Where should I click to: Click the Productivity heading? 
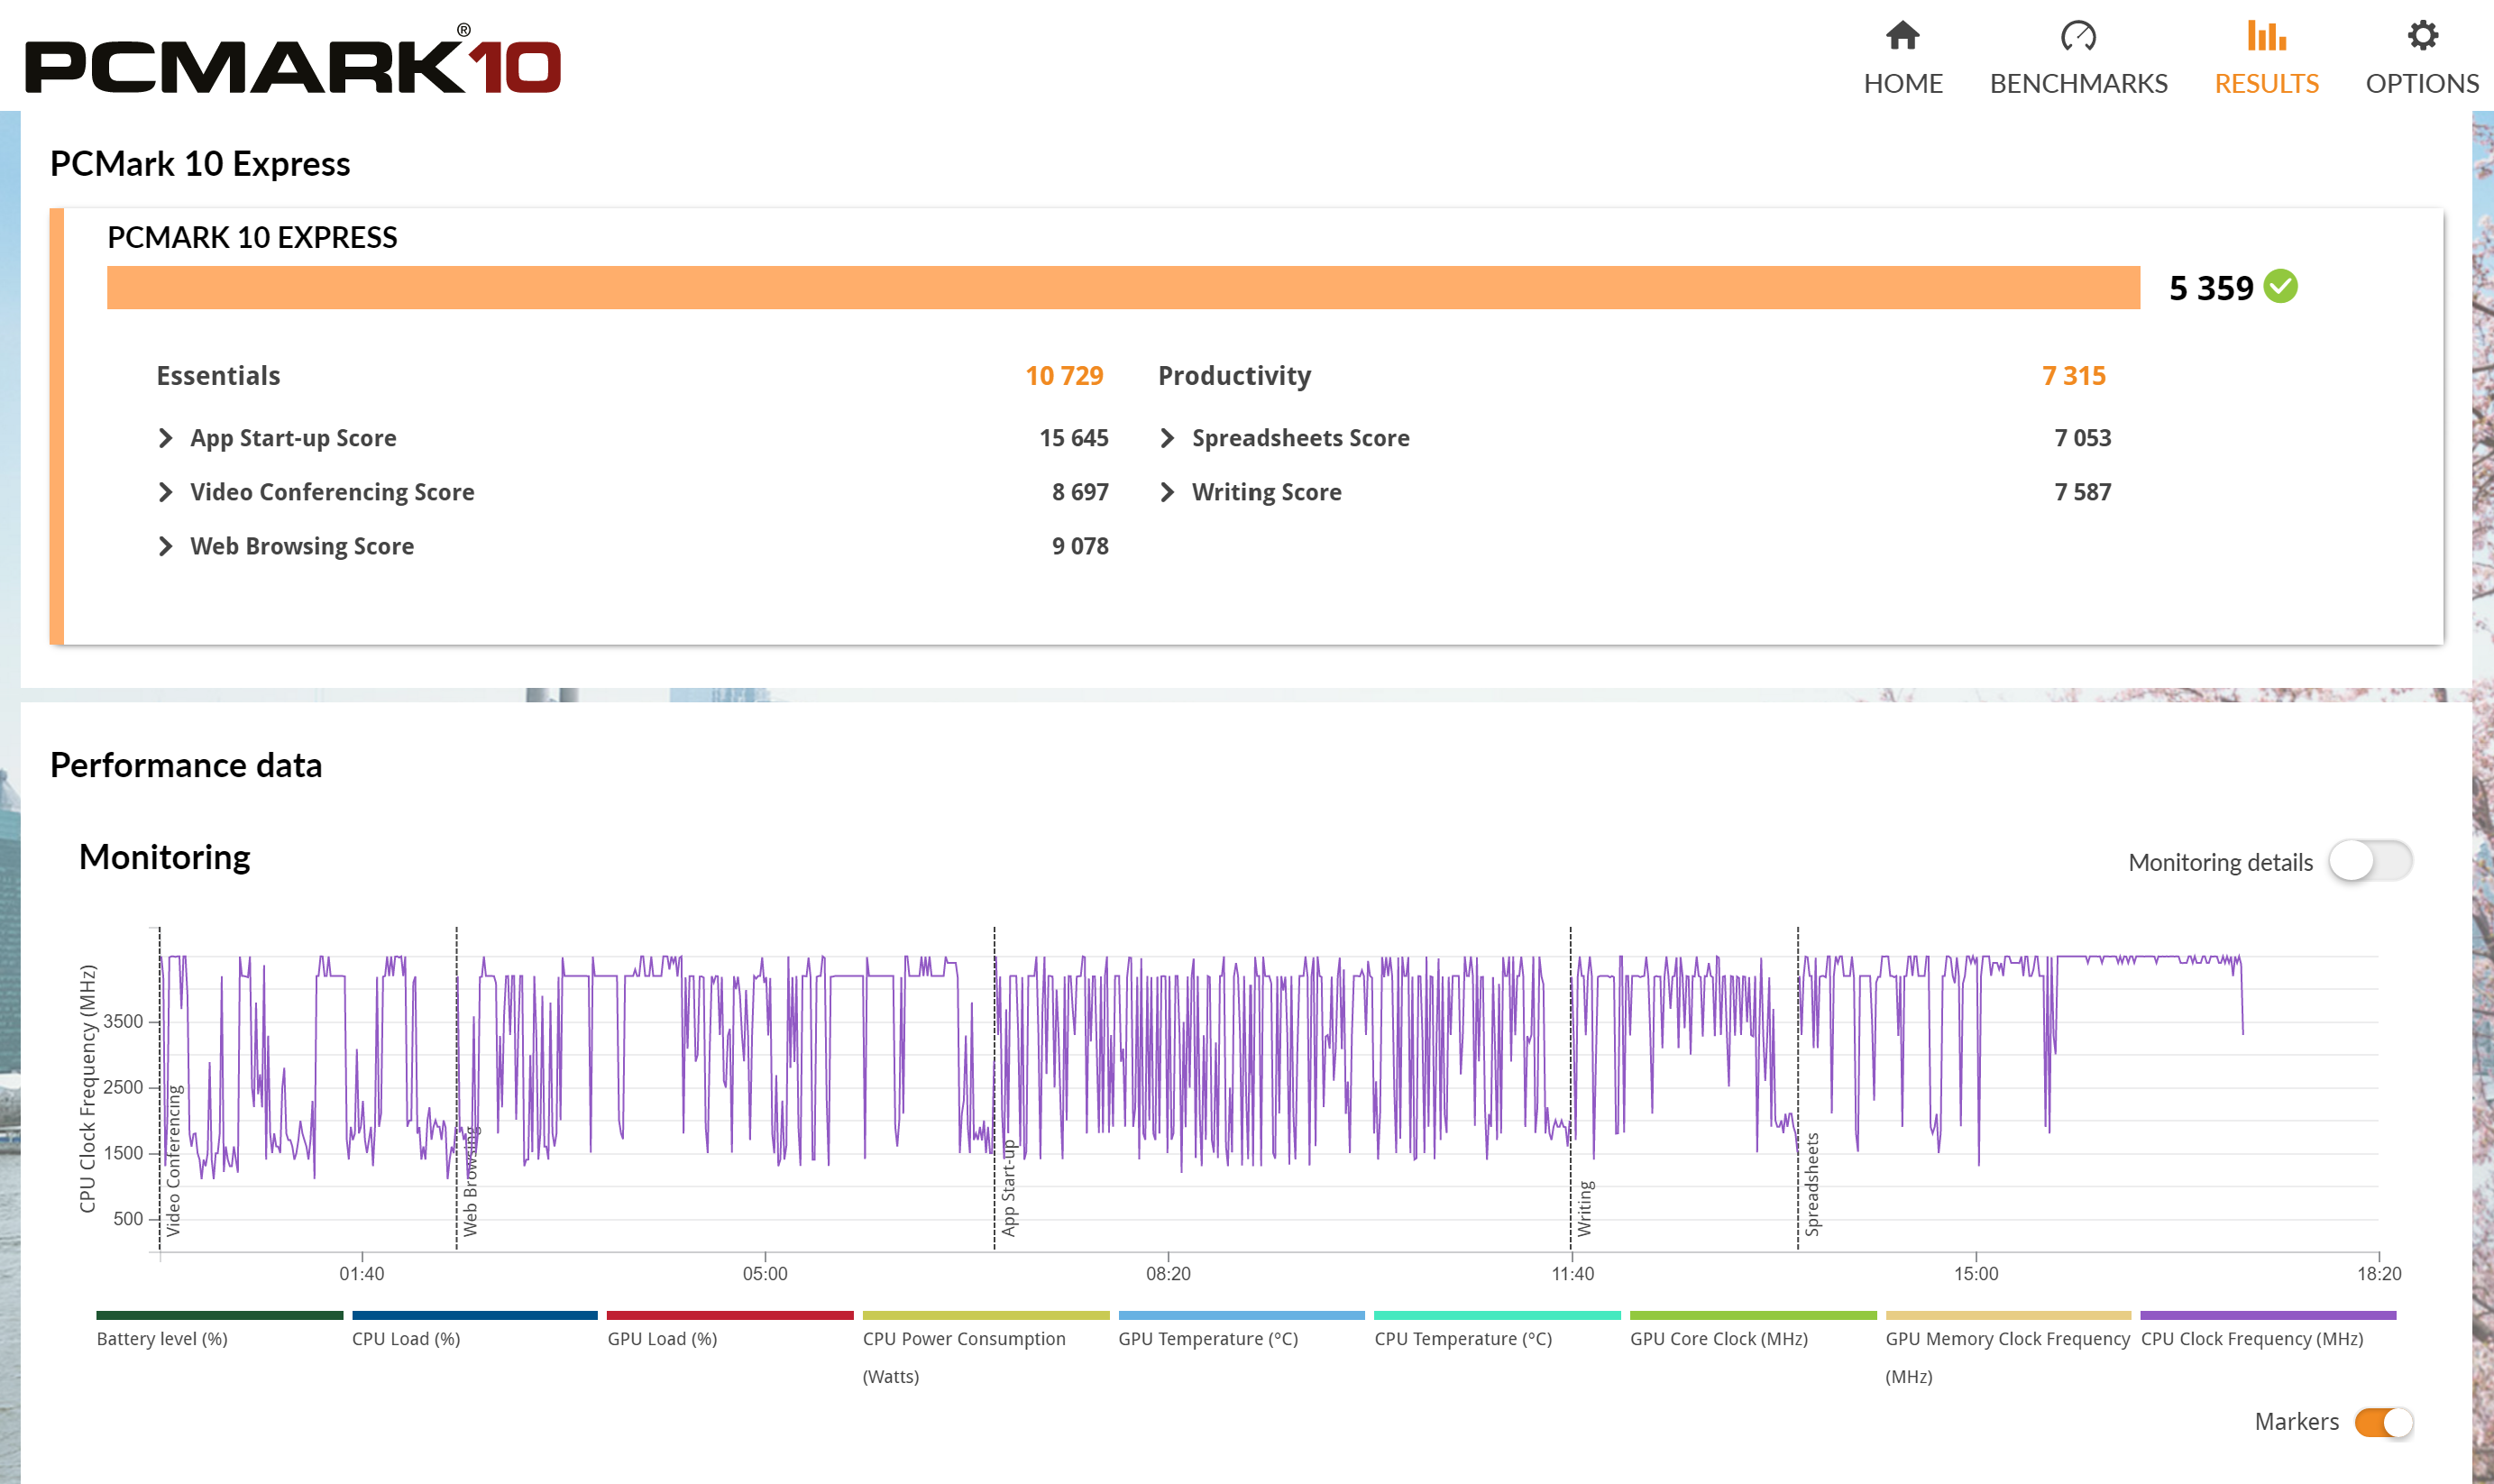tap(1234, 376)
